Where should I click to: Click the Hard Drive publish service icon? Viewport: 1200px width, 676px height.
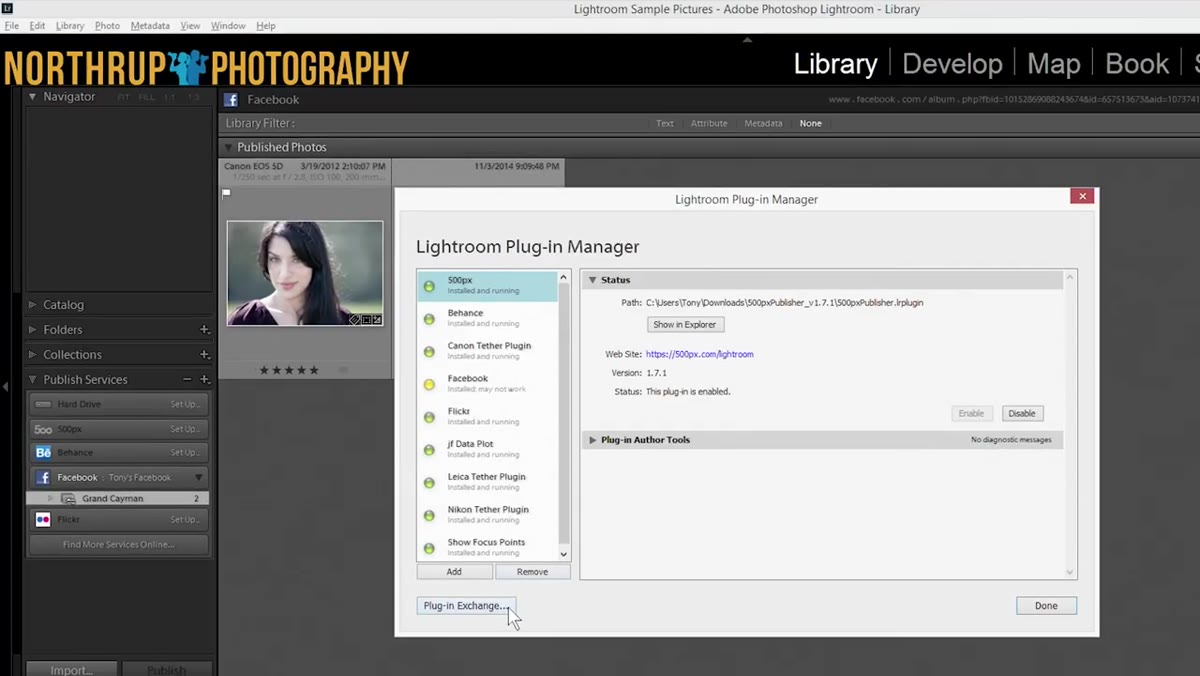coord(43,404)
